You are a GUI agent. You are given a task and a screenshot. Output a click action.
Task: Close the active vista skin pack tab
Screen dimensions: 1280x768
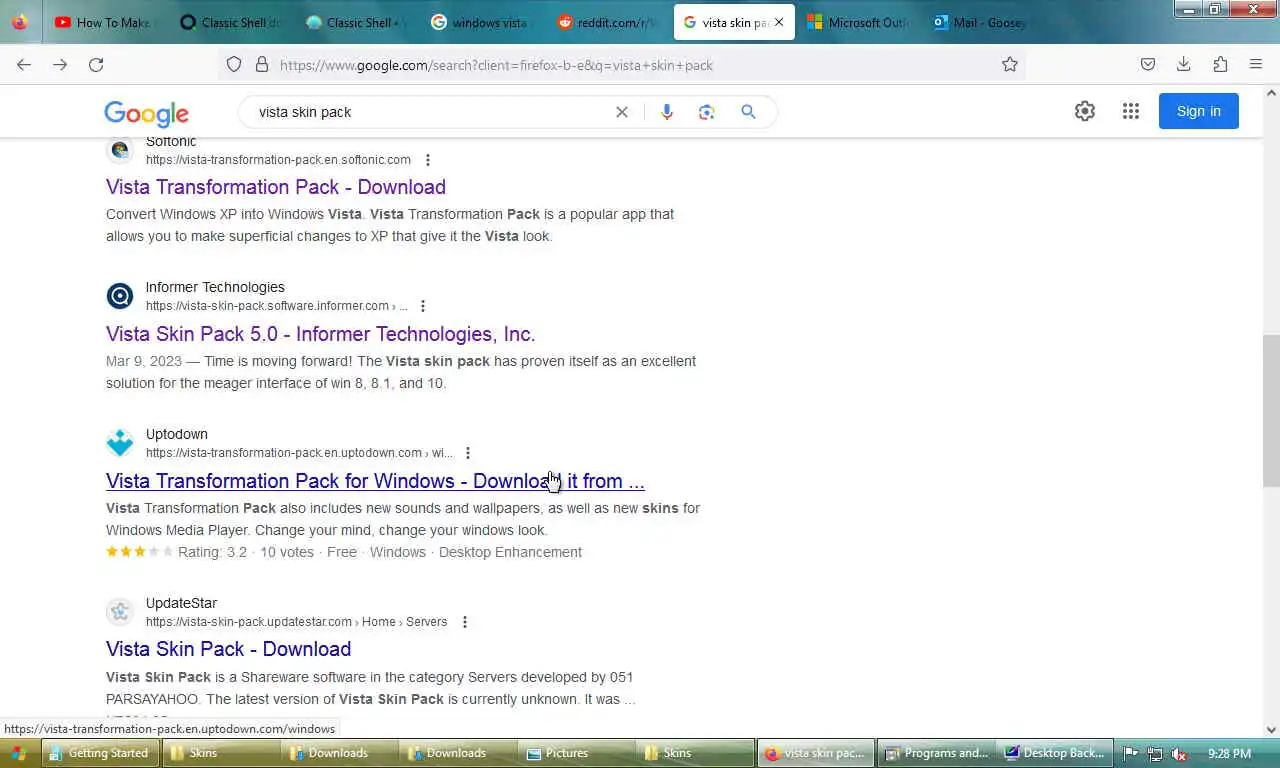pyautogui.click(x=779, y=22)
